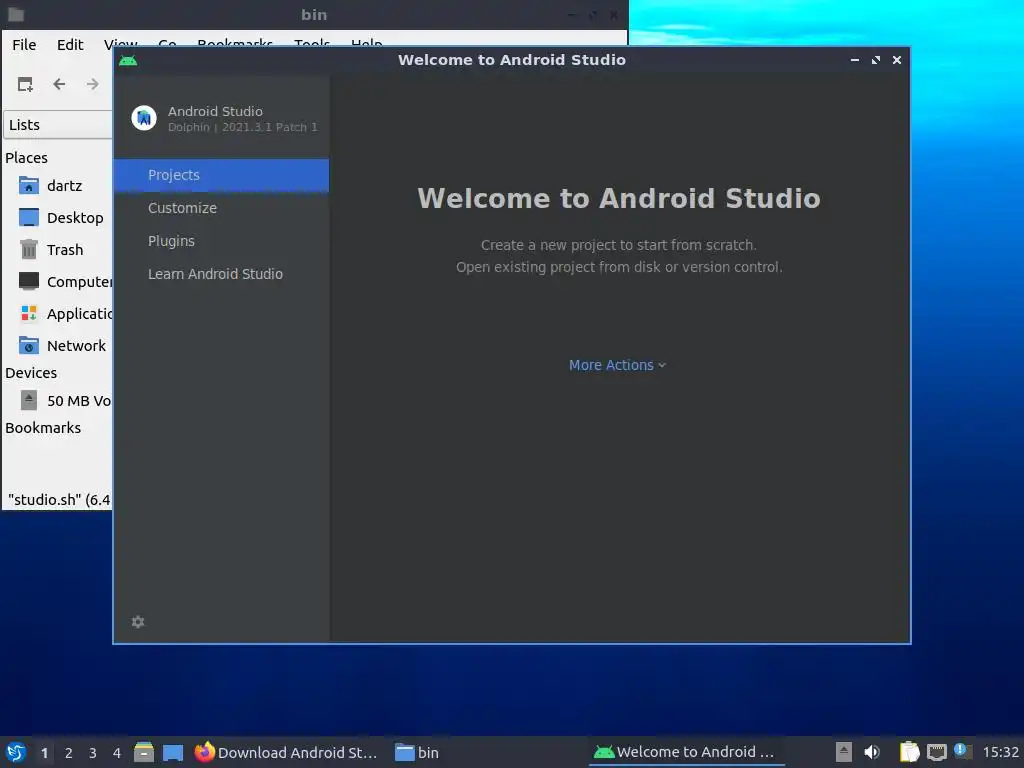This screenshot has width=1024, height=768.
Task: Click the Desktop icon in Places
Action: (x=29, y=217)
